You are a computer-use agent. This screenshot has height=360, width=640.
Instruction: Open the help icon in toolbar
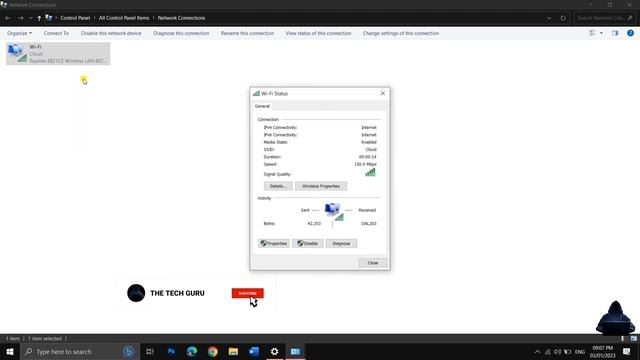pos(630,33)
